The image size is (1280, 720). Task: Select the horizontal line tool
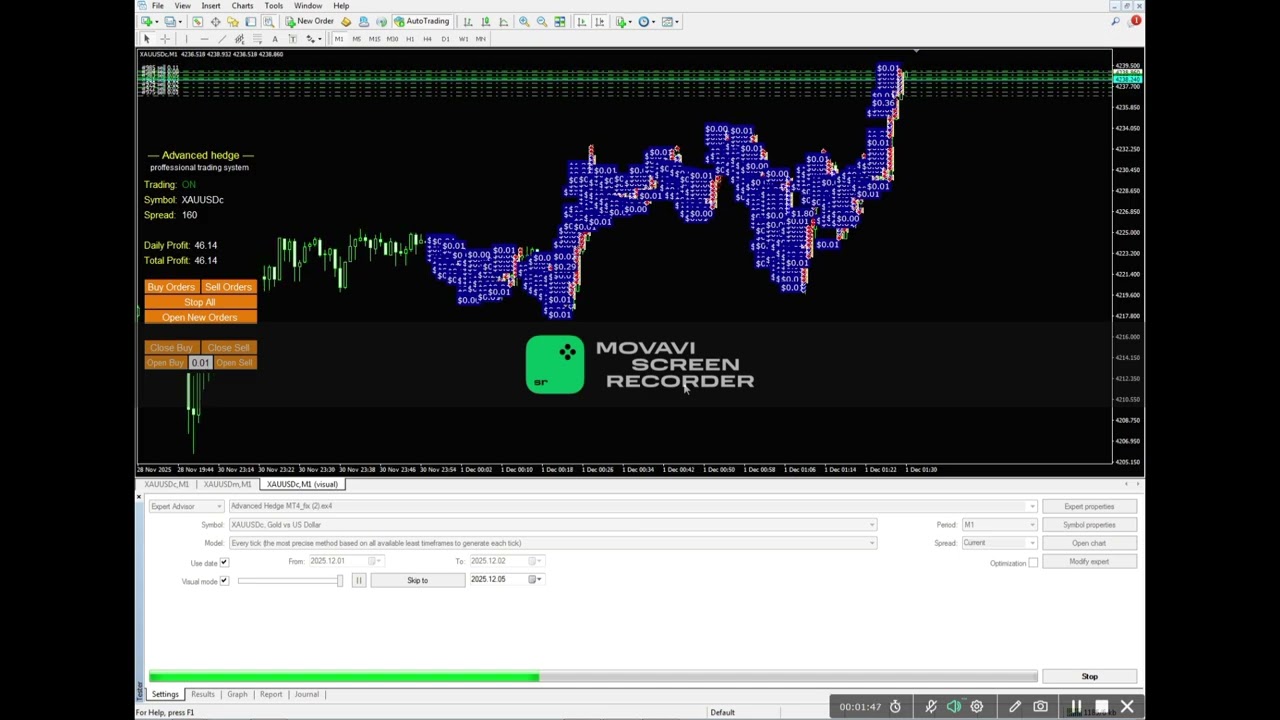(x=204, y=39)
